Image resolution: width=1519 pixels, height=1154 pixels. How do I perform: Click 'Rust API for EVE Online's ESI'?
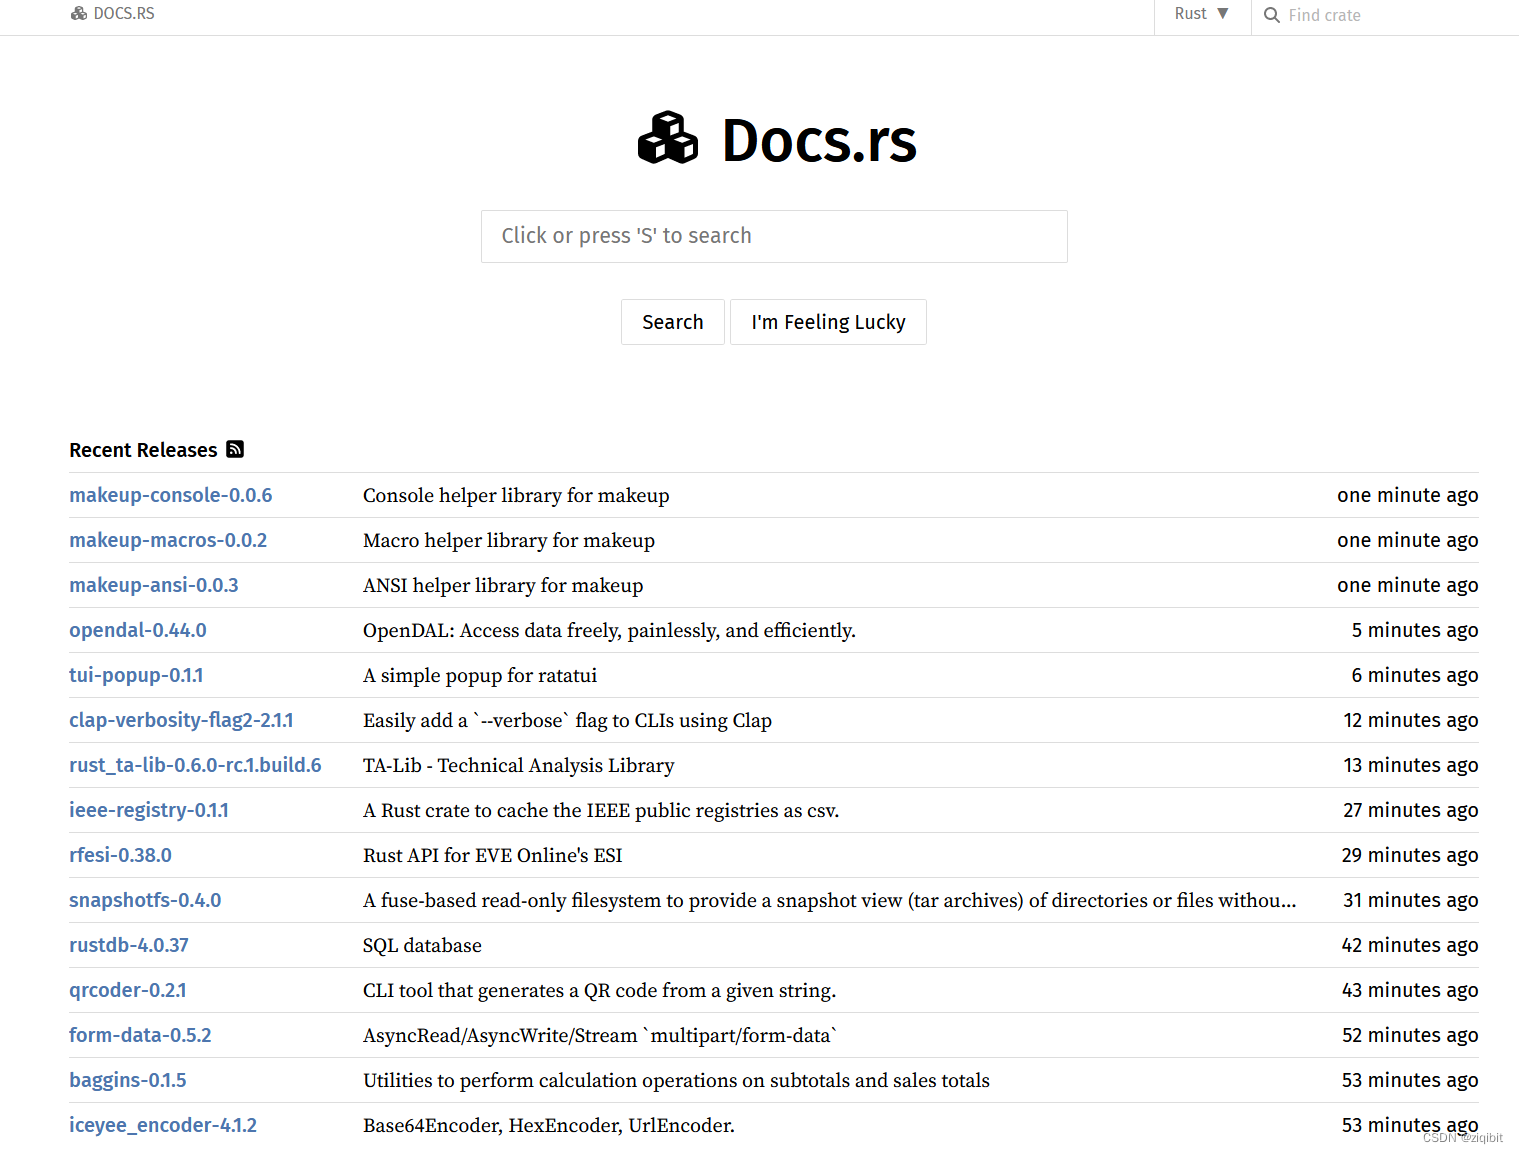coord(493,855)
